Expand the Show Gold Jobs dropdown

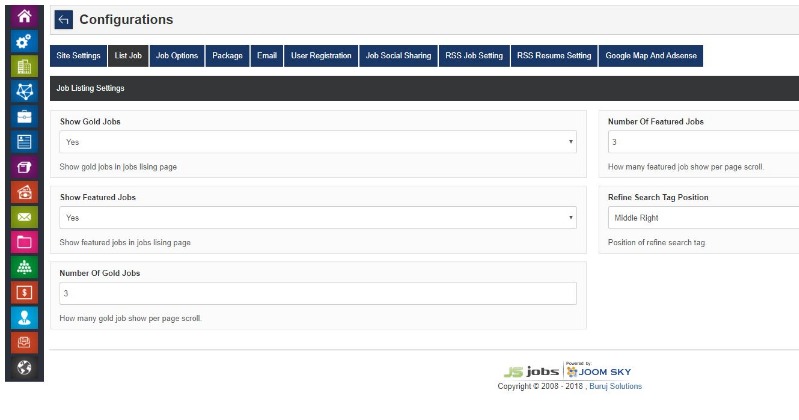pos(317,142)
